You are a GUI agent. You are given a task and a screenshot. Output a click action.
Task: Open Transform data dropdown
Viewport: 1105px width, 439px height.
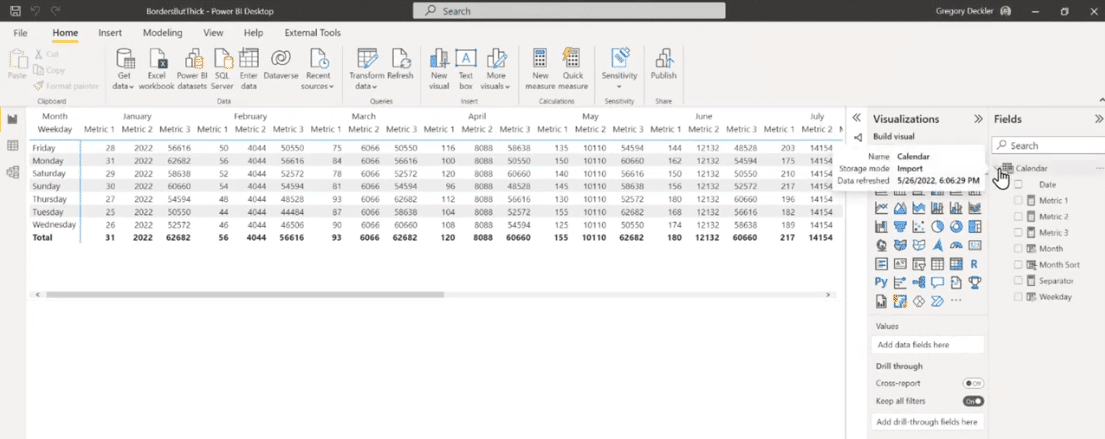[x=366, y=69]
